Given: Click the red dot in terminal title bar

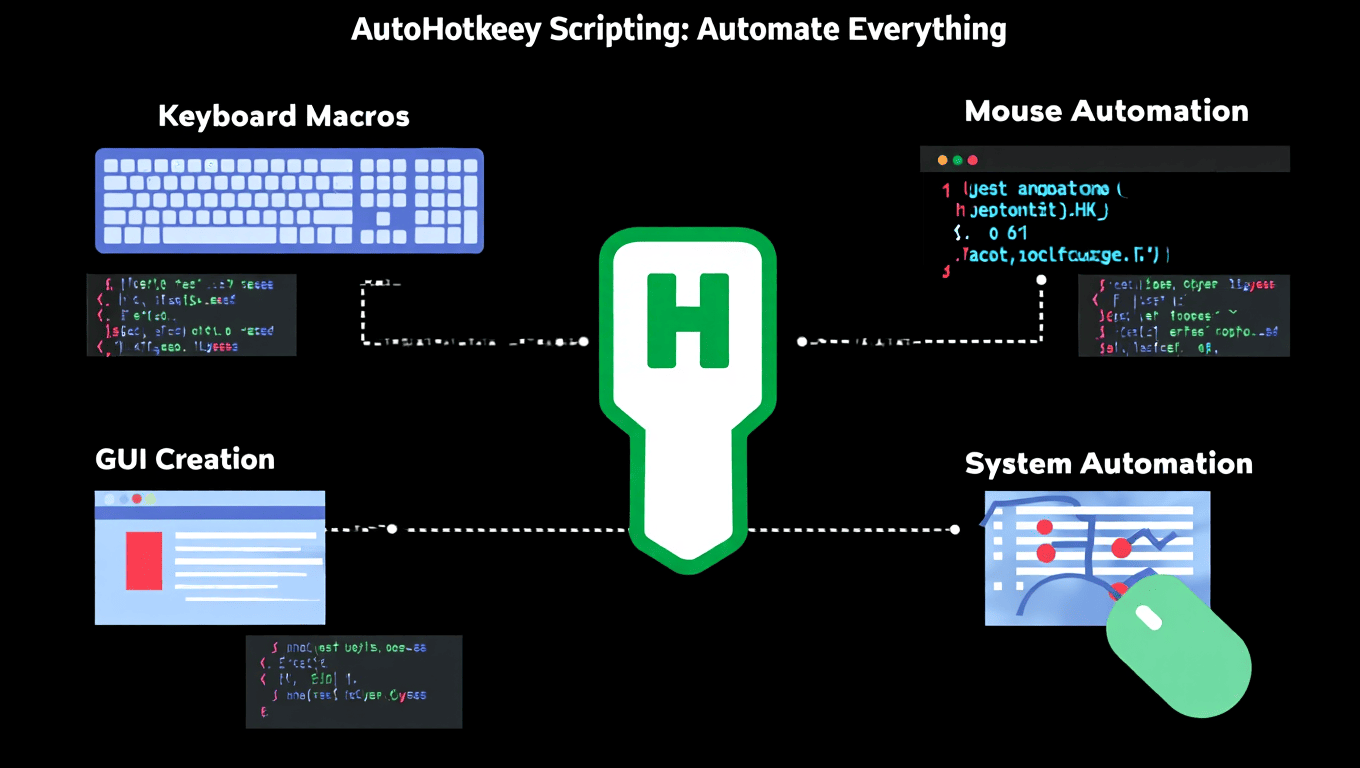Looking at the screenshot, I should coord(972,160).
